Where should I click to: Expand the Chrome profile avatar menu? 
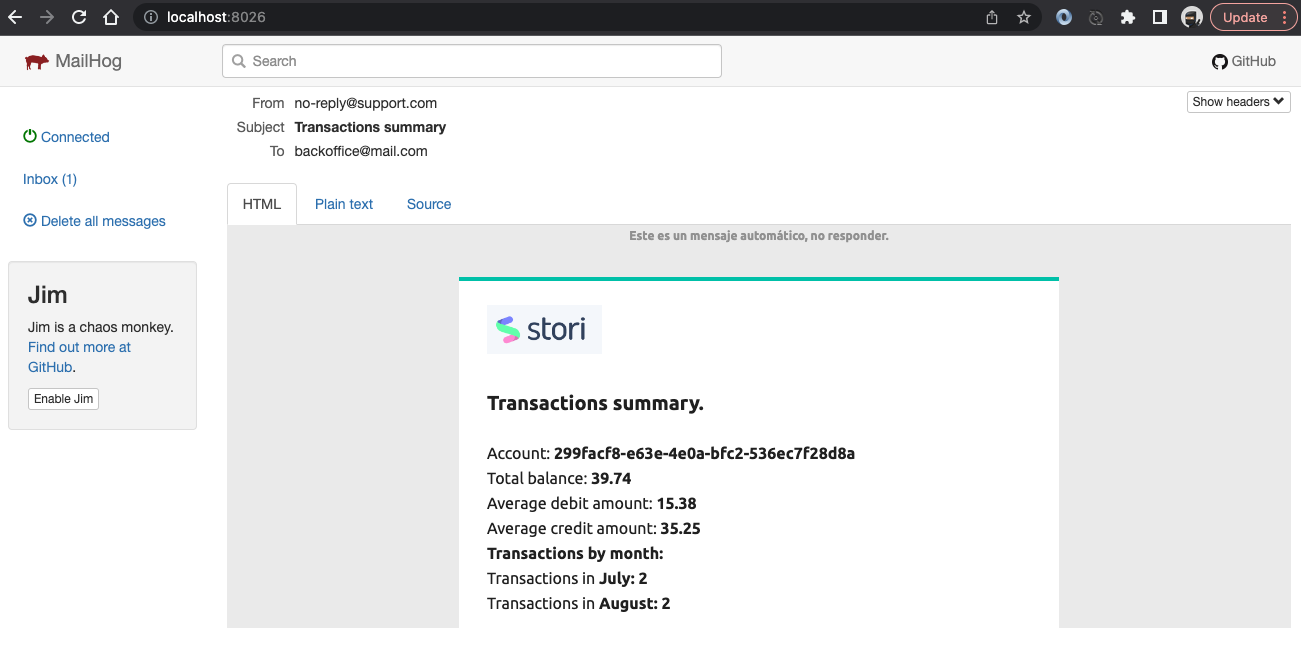[1191, 17]
